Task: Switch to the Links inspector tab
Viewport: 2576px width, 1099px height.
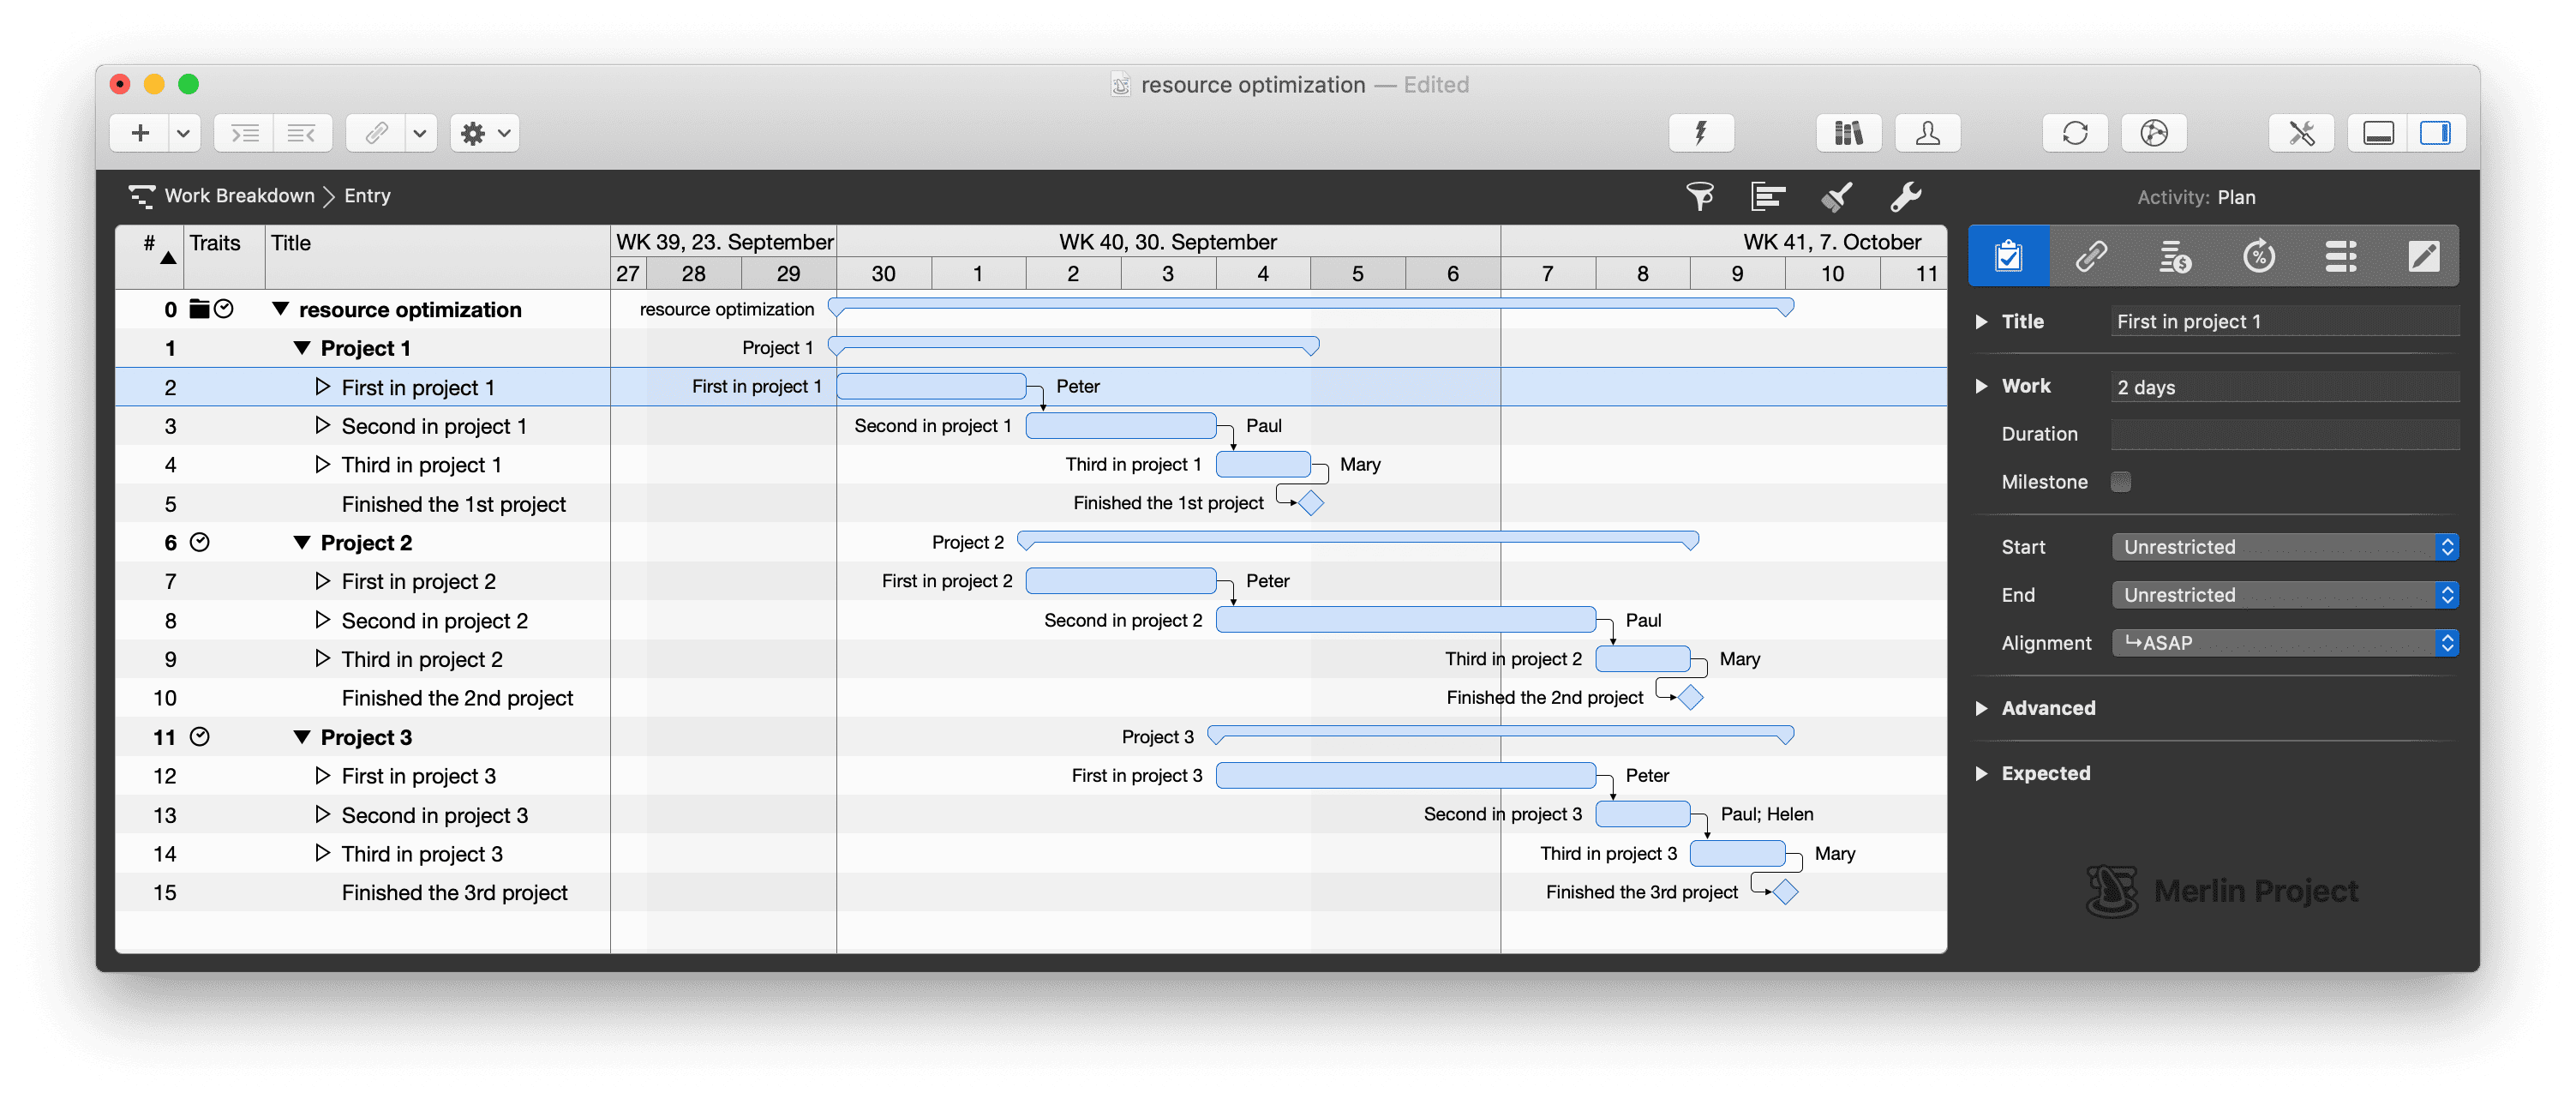Action: click(2092, 256)
